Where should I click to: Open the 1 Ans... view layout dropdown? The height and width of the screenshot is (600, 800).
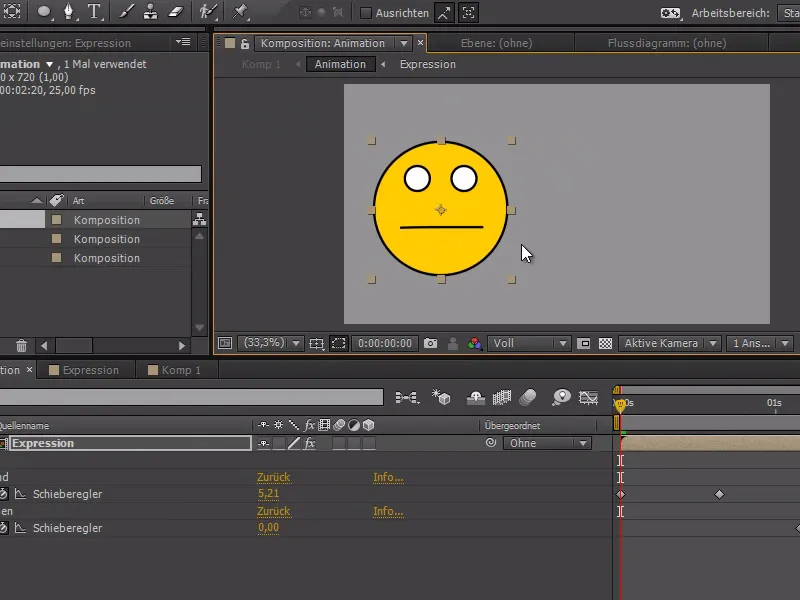[x=760, y=343]
